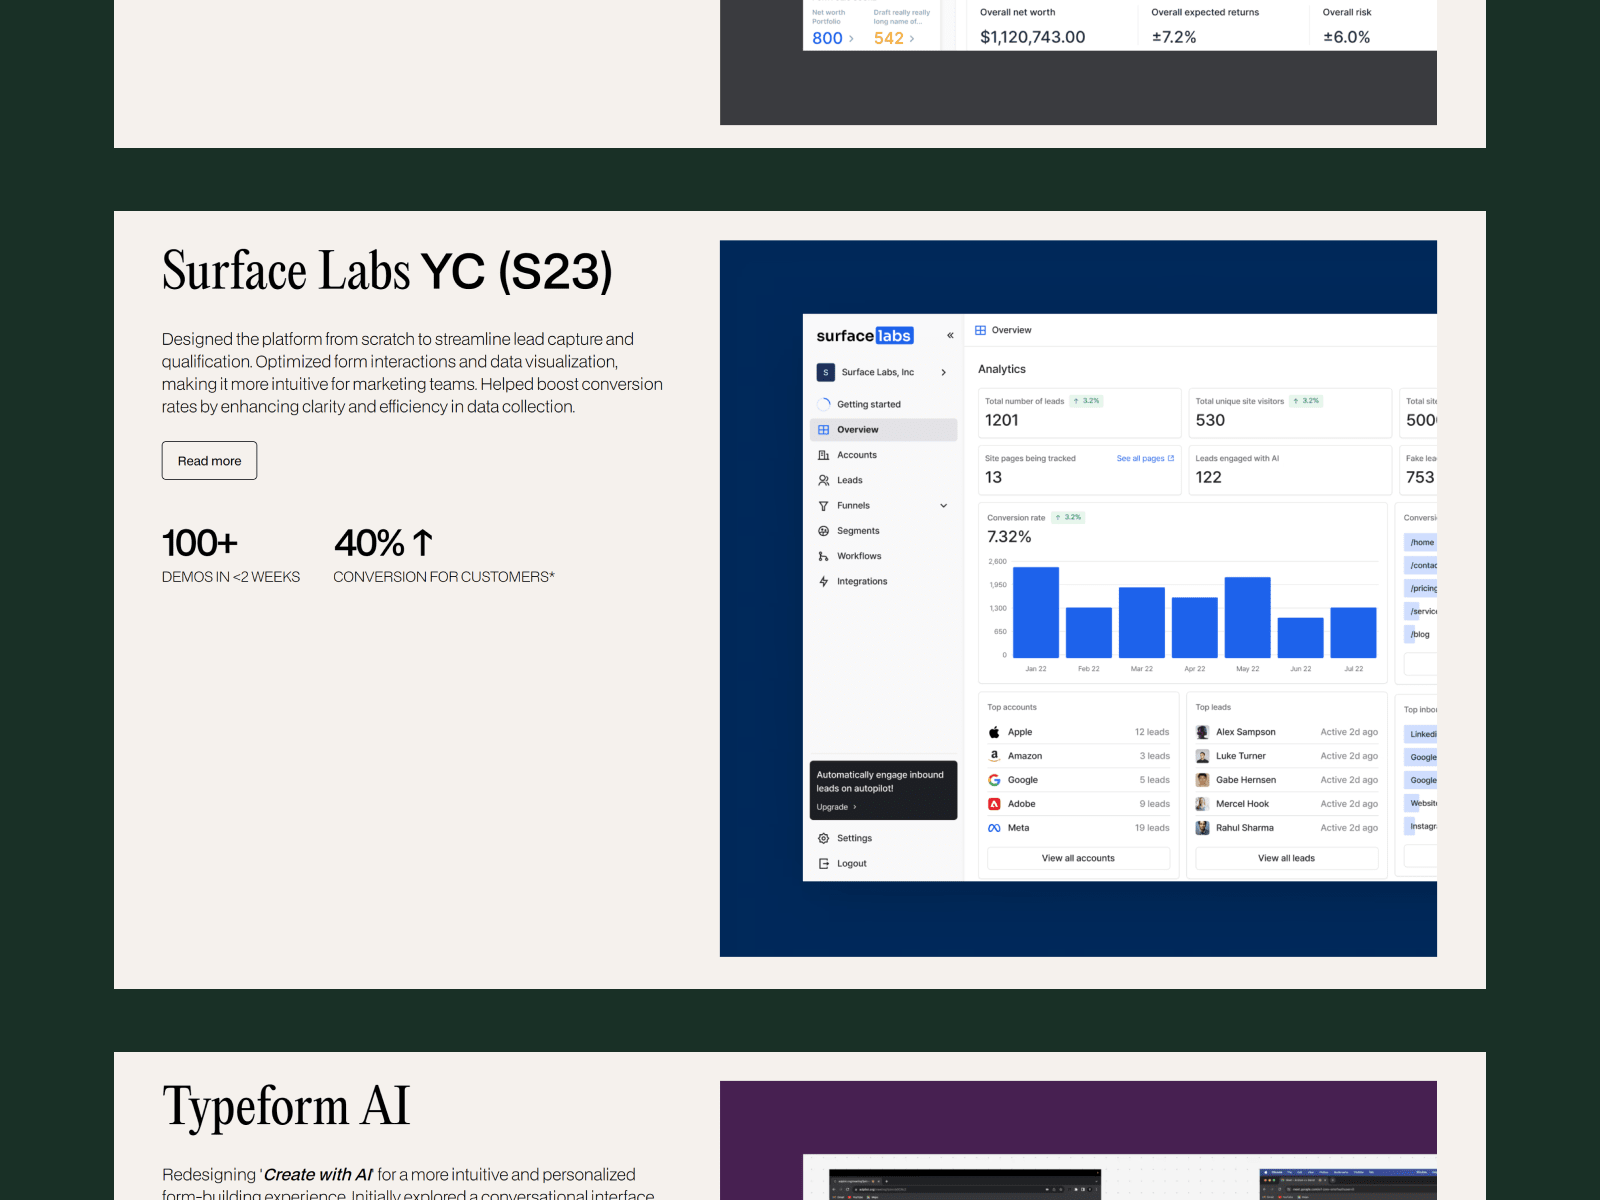
Task: Click the Amazon logo in Top accounts
Action: tap(994, 756)
